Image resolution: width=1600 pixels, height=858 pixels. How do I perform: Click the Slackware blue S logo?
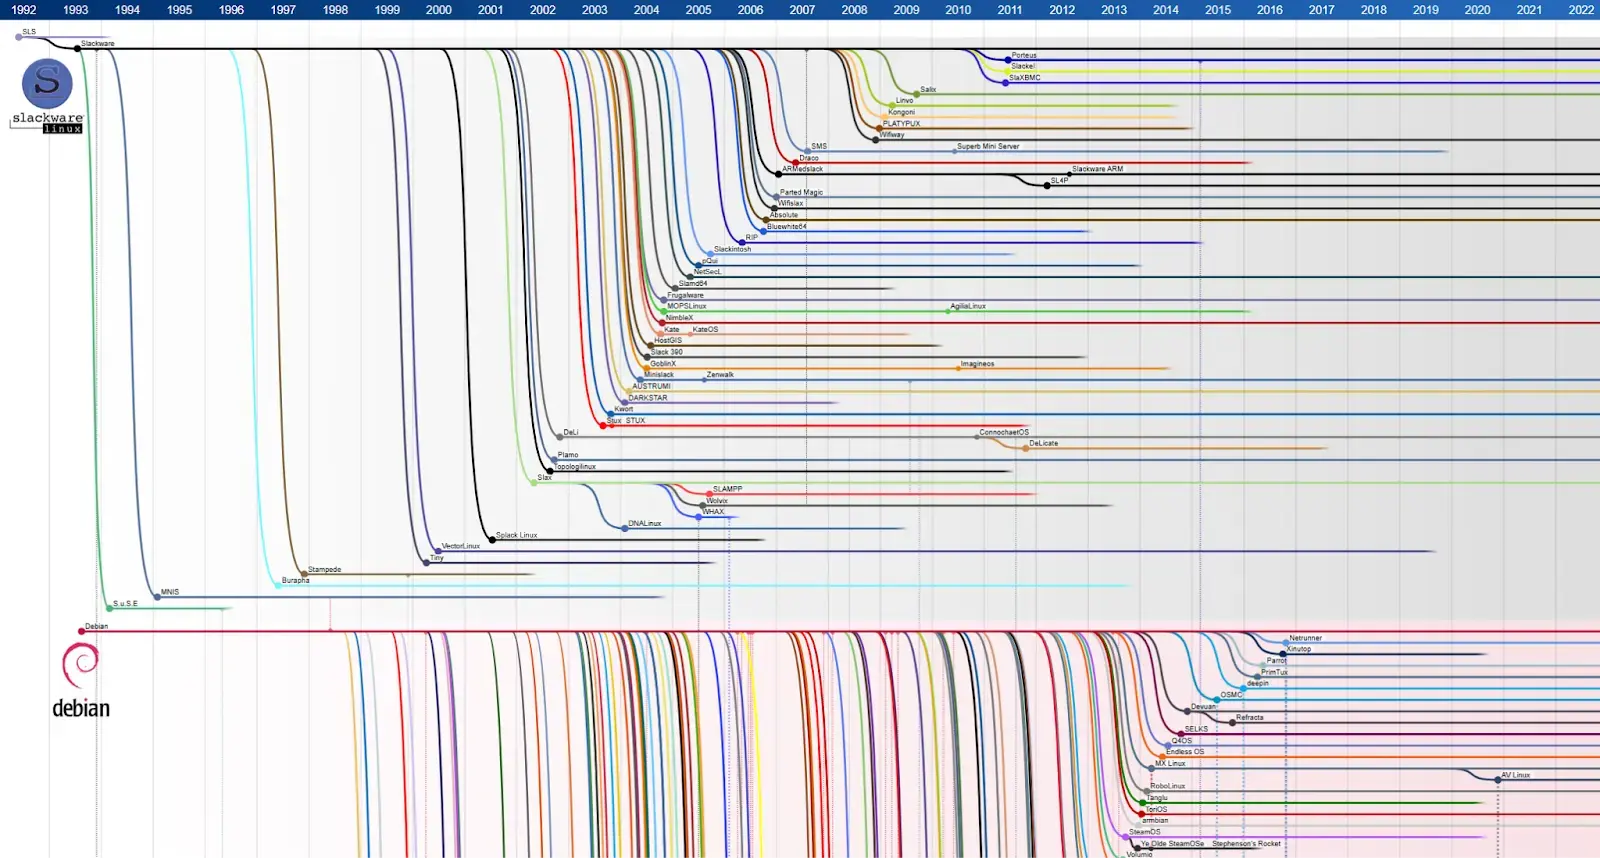pos(47,84)
